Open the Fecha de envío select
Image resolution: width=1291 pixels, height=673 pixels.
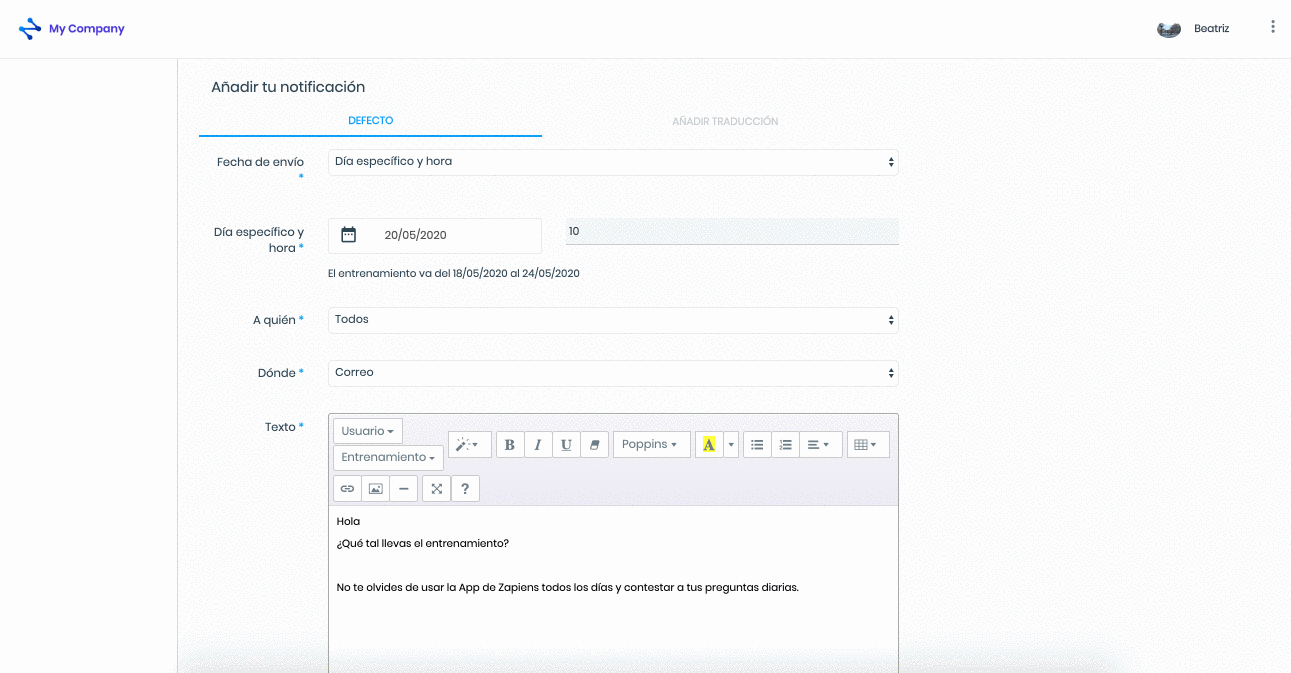(613, 162)
